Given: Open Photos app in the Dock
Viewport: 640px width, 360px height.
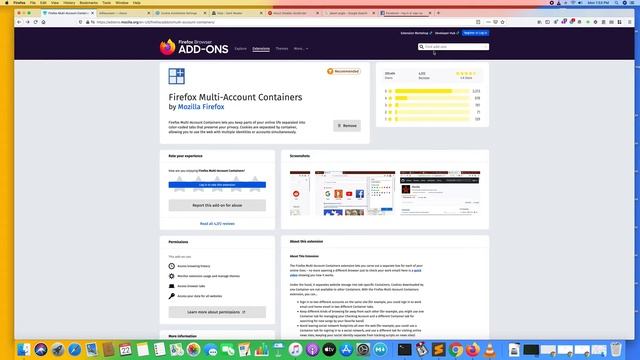Looking at the screenshot, I should [193, 350].
